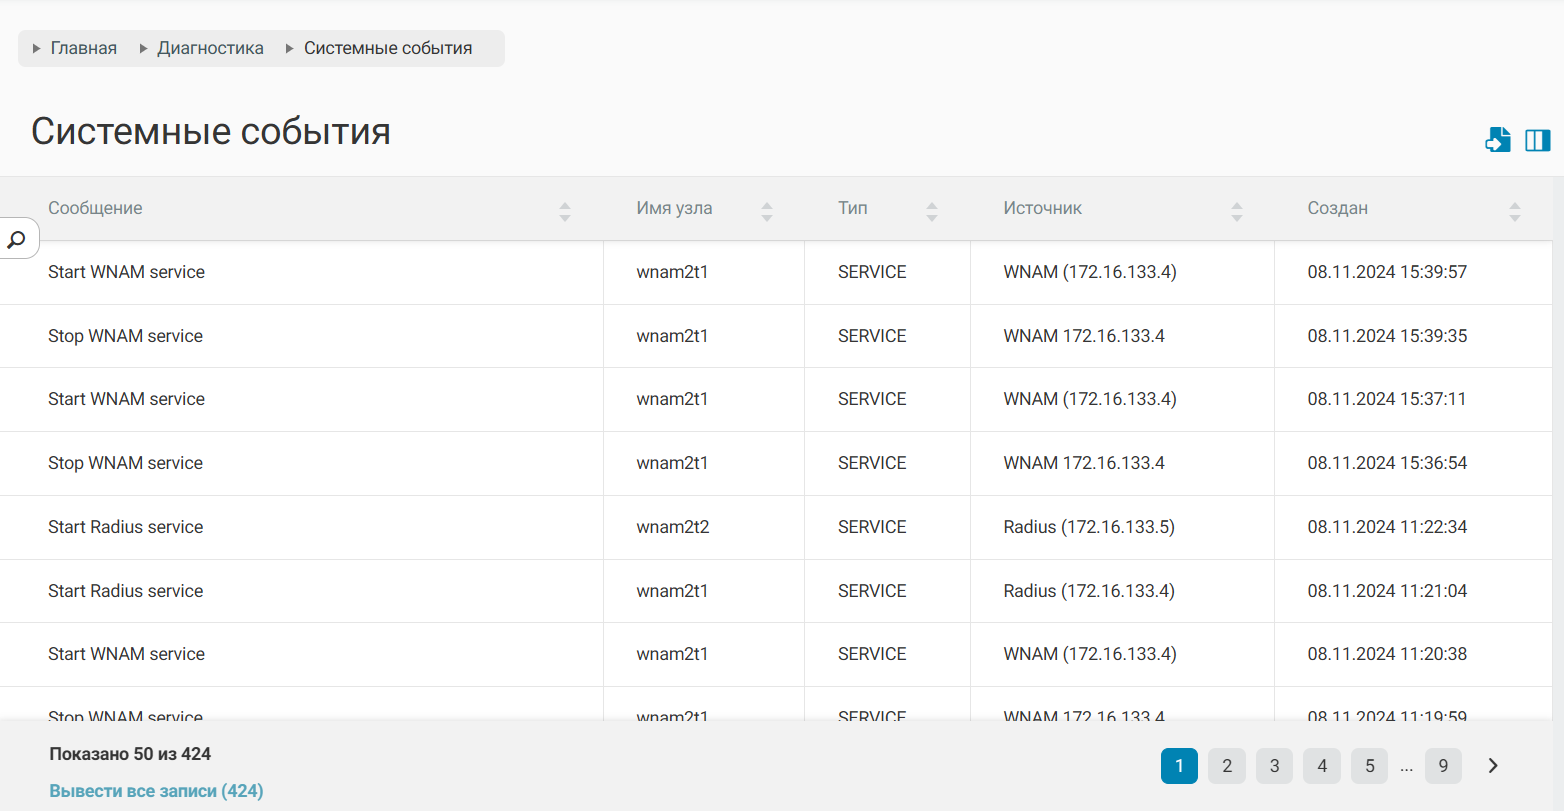Sort by the Источник column arrows
Image resolution: width=1564 pixels, height=811 pixels.
[x=1237, y=211]
